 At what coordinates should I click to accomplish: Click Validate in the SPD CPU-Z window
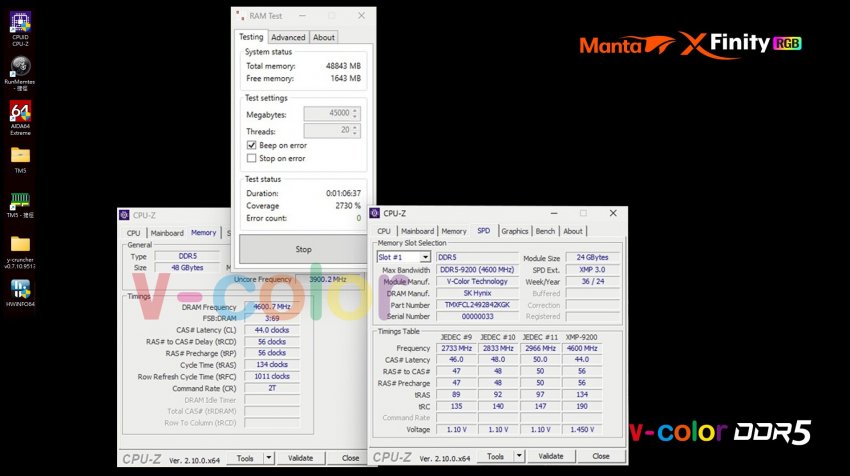click(551, 456)
